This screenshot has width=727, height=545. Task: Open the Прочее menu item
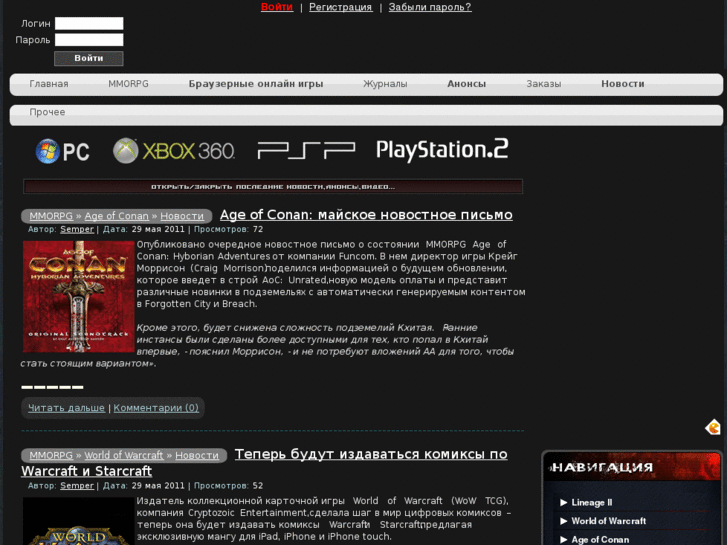pos(47,112)
